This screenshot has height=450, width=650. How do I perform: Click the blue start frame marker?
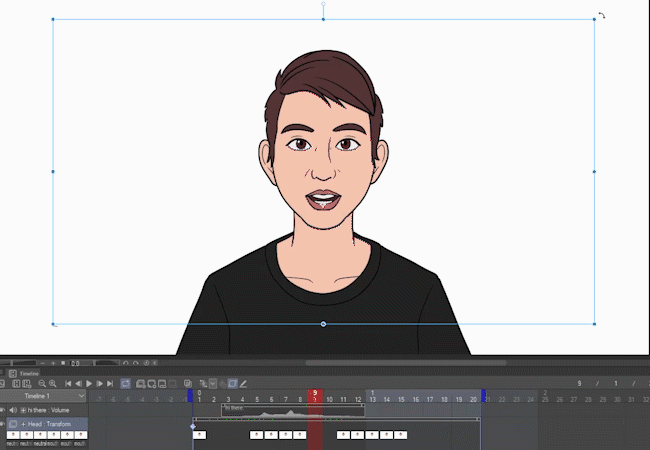pyautogui.click(x=190, y=396)
